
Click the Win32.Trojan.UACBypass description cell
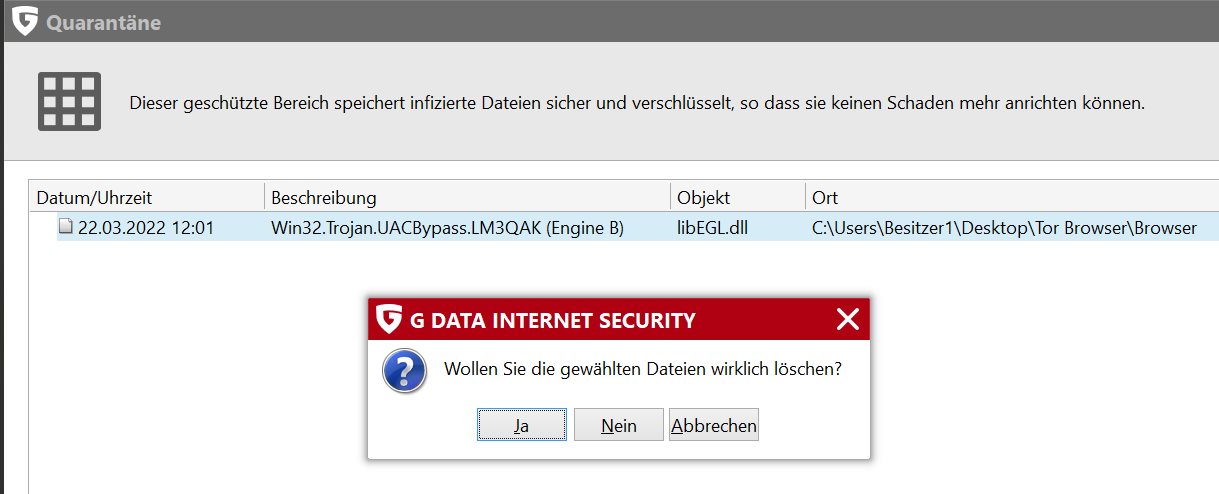(447, 228)
